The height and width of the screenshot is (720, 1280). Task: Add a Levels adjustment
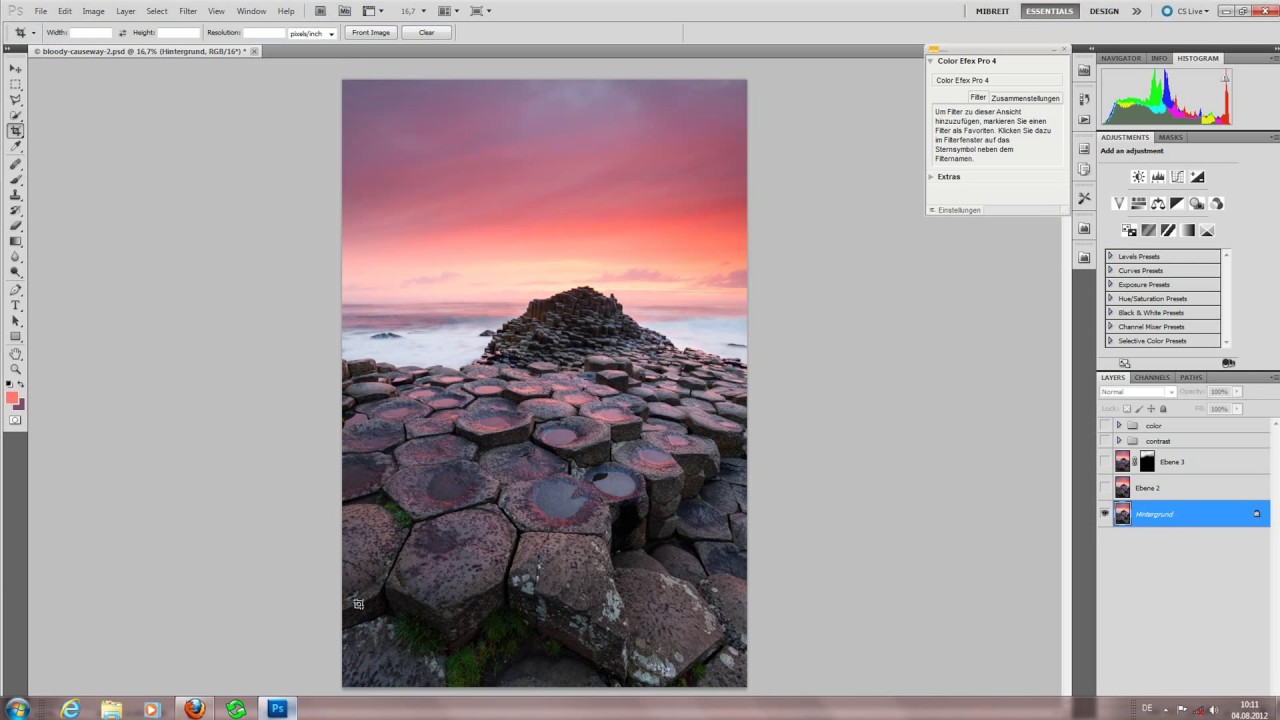click(1158, 177)
